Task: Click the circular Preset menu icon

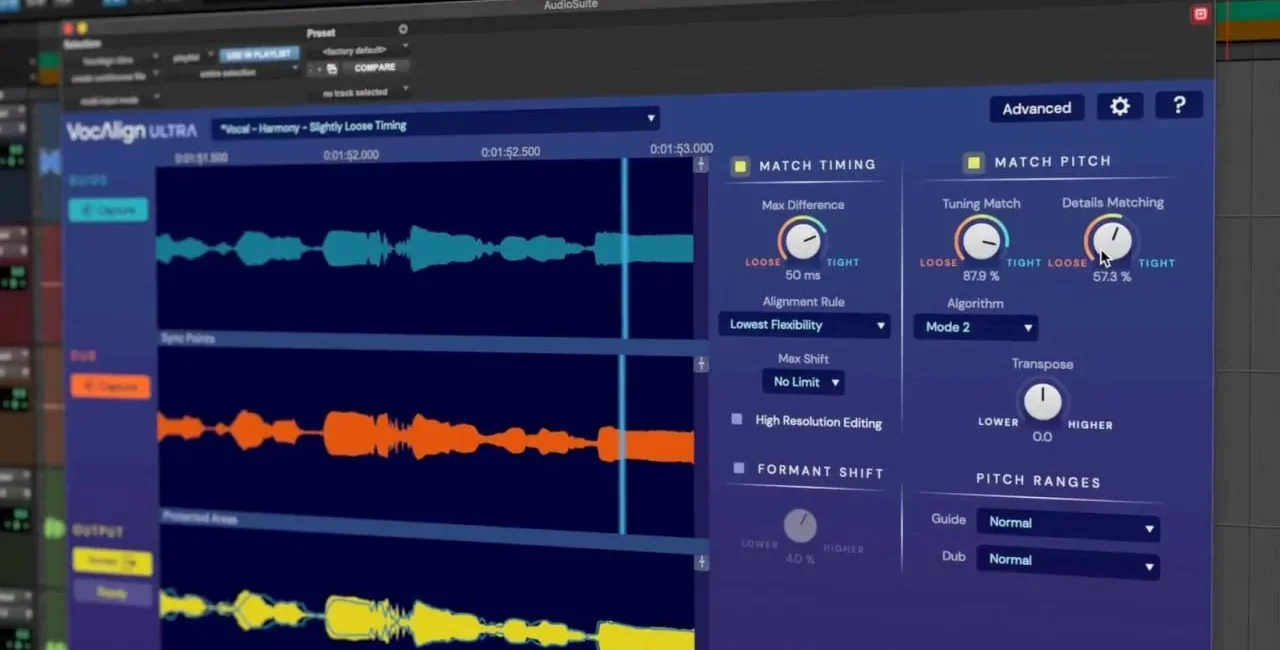Action: pyautogui.click(x=403, y=29)
